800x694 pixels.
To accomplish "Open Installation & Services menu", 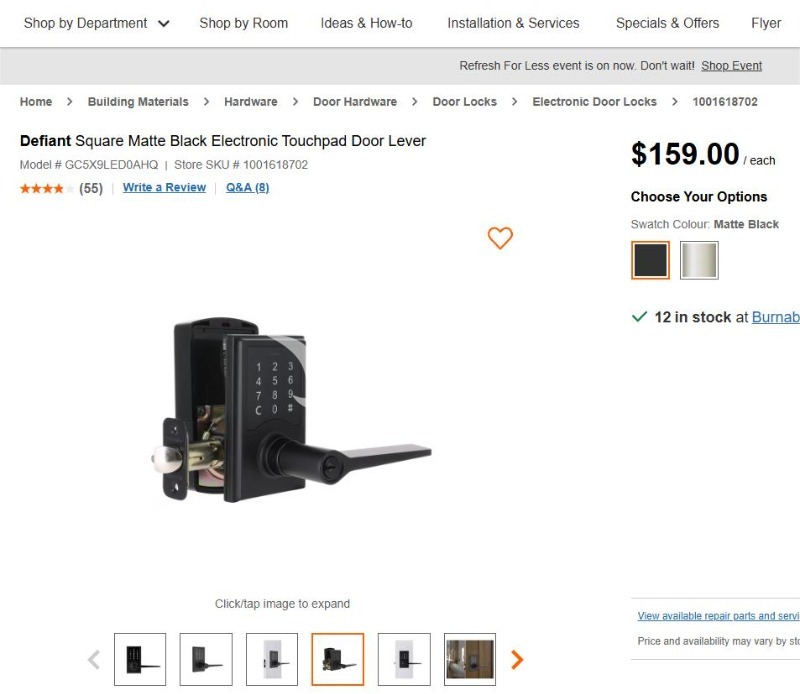I will pos(513,23).
